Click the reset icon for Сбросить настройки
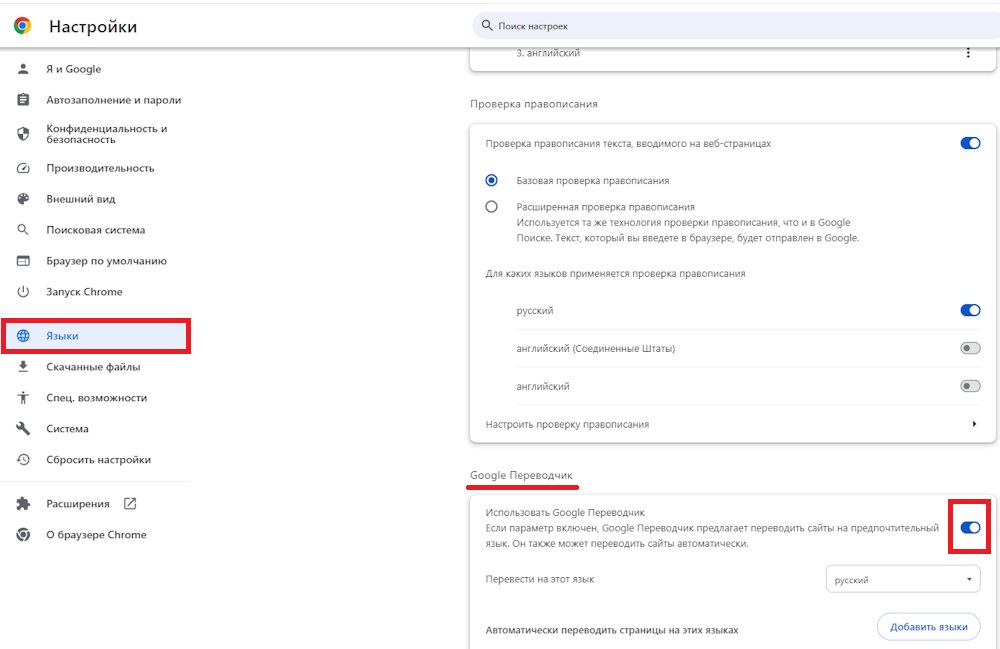Screen dimensions: 1000x649 click(23, 460)
